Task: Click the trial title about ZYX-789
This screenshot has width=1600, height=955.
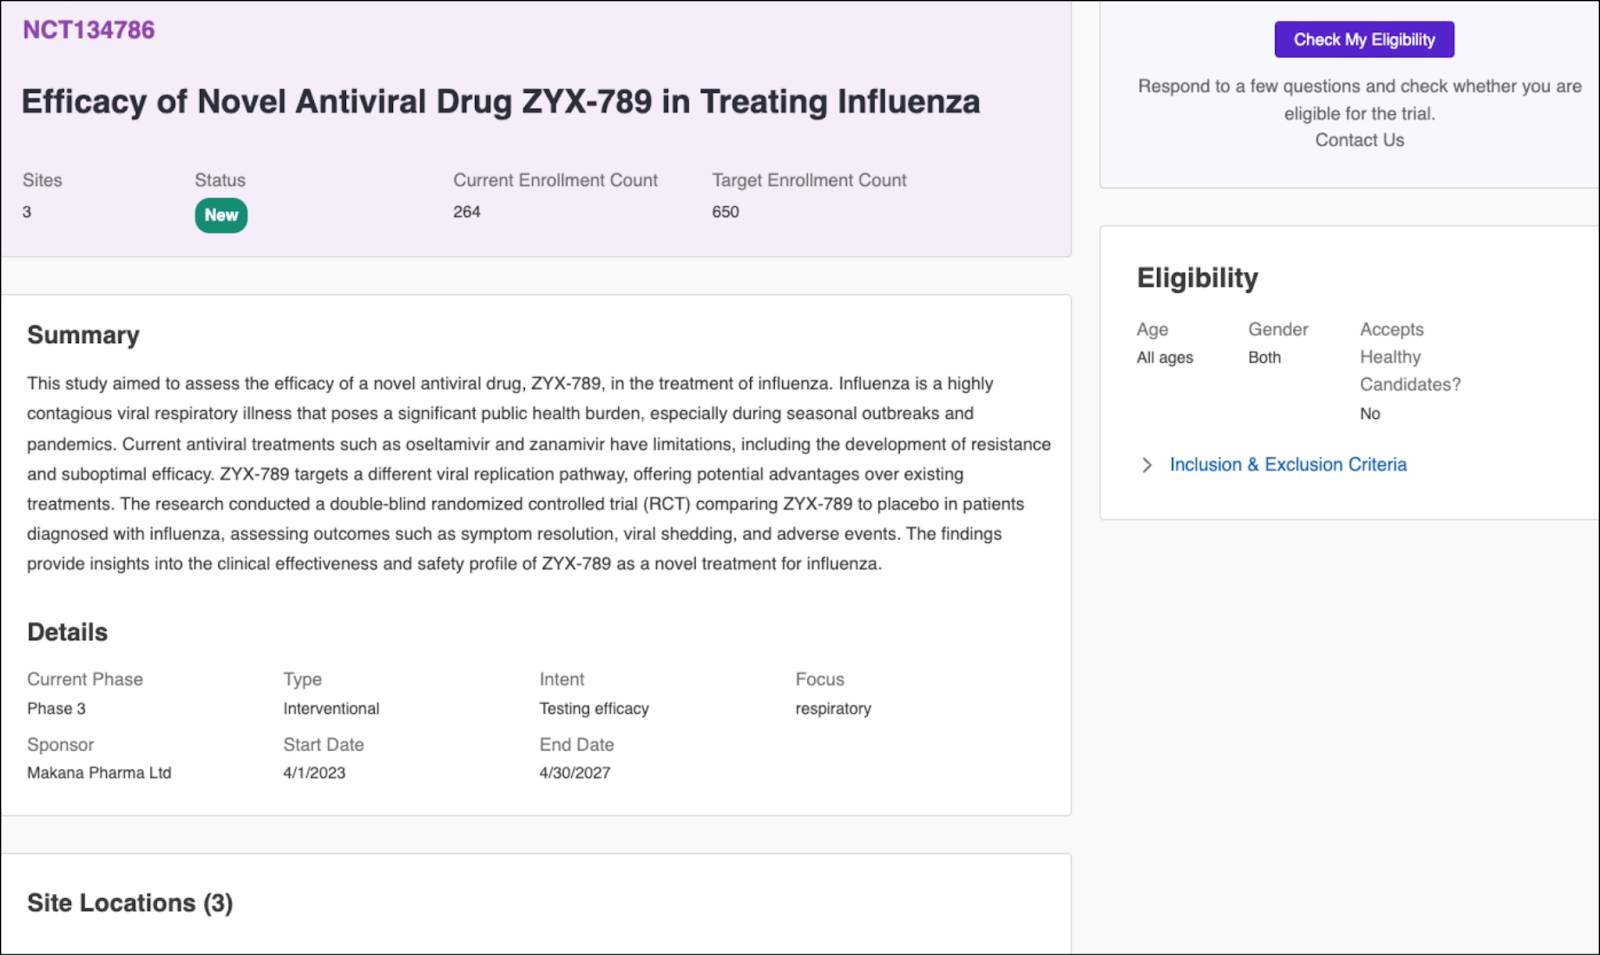Action: click(x=500, y=102)
